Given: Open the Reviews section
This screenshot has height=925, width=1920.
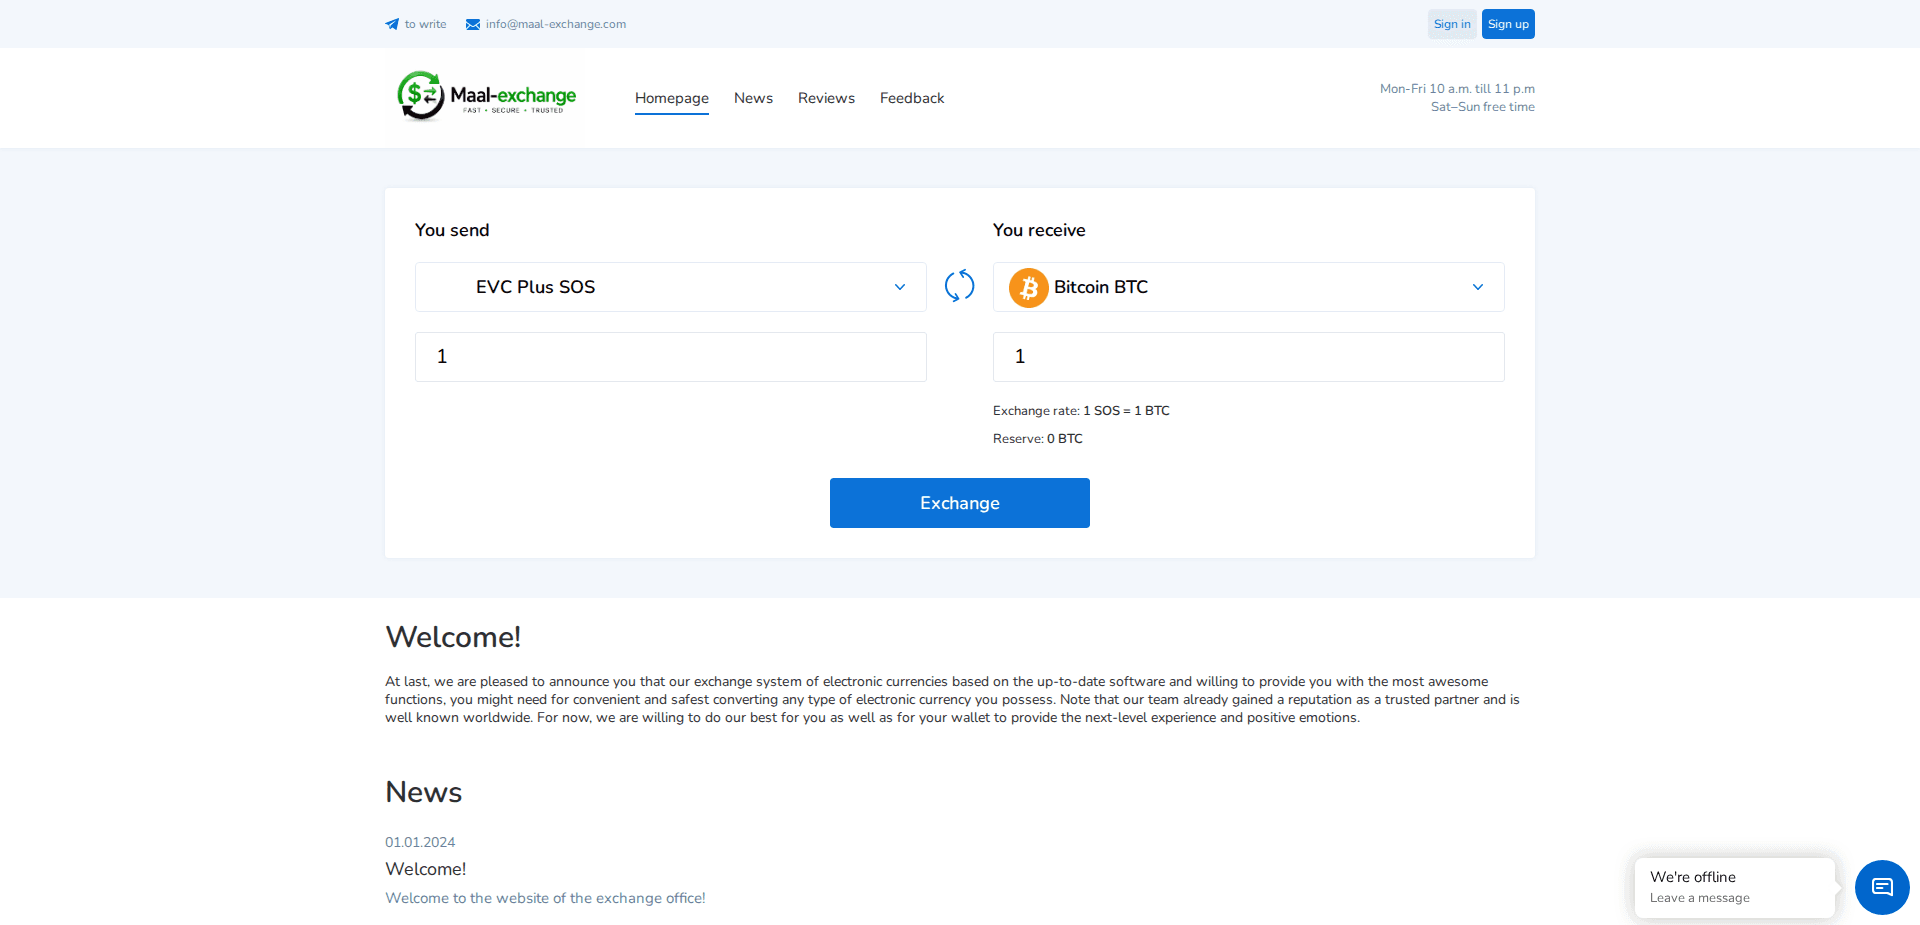Looking at the screenshot, I should pos(826,98).
